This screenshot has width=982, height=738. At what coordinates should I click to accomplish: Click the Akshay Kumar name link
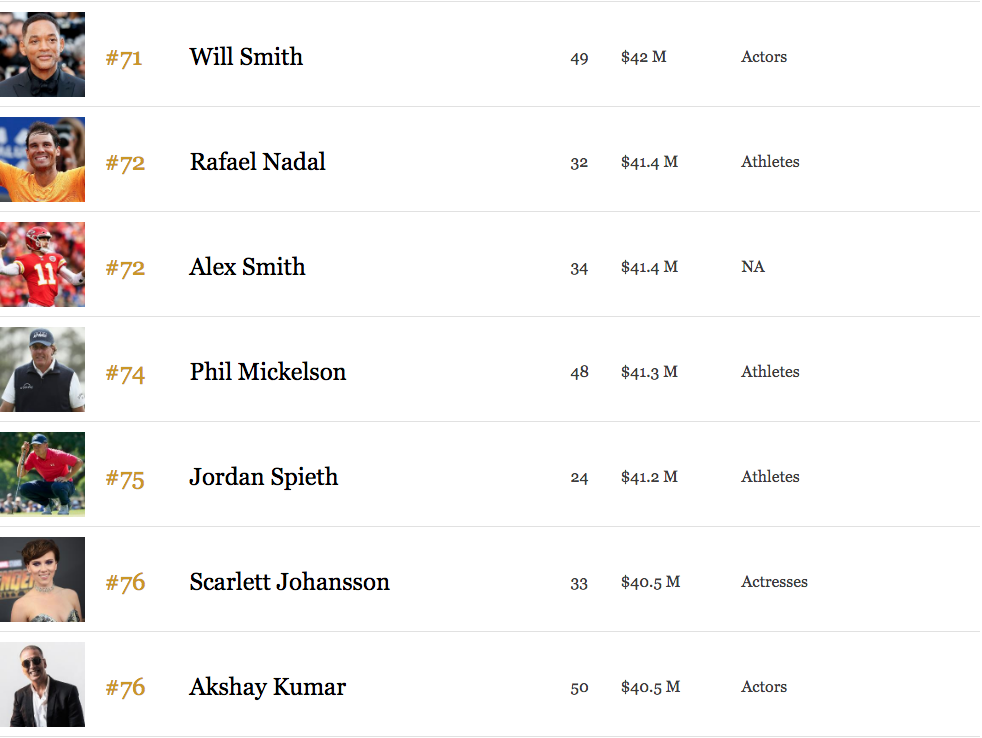[267, 687]
